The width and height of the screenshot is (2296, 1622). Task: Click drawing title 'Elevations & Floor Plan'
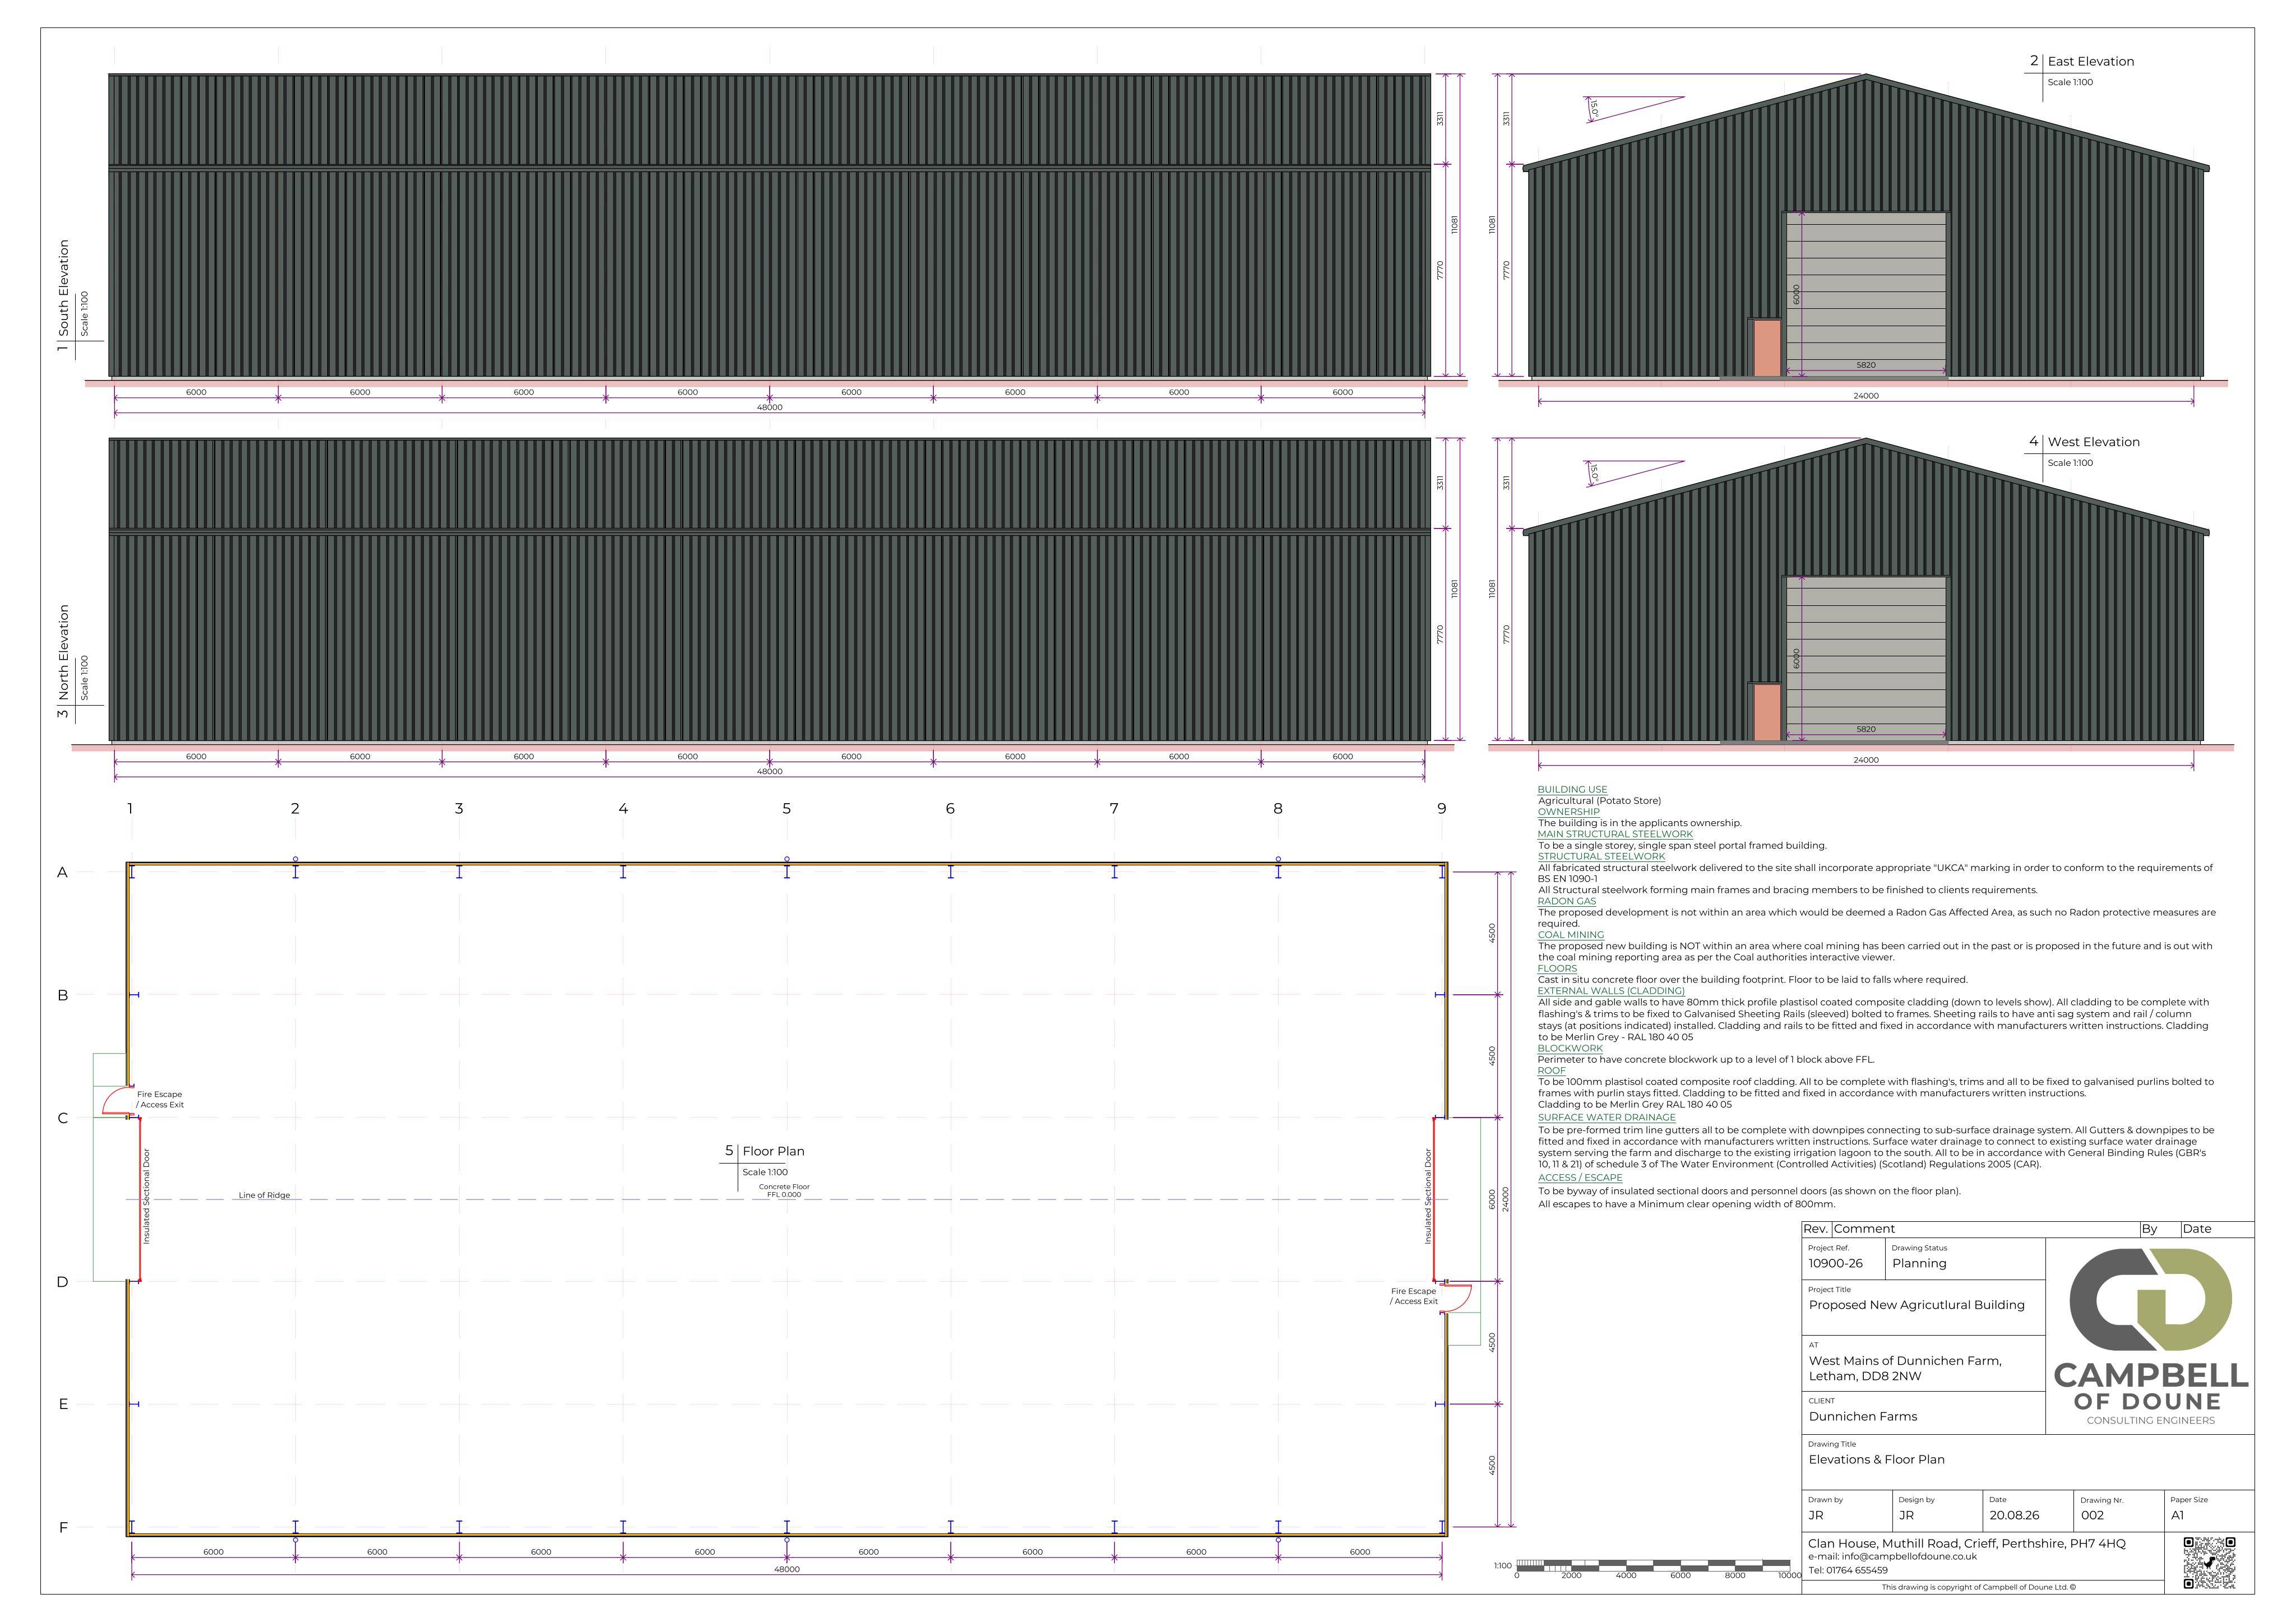point(1876,1460)
